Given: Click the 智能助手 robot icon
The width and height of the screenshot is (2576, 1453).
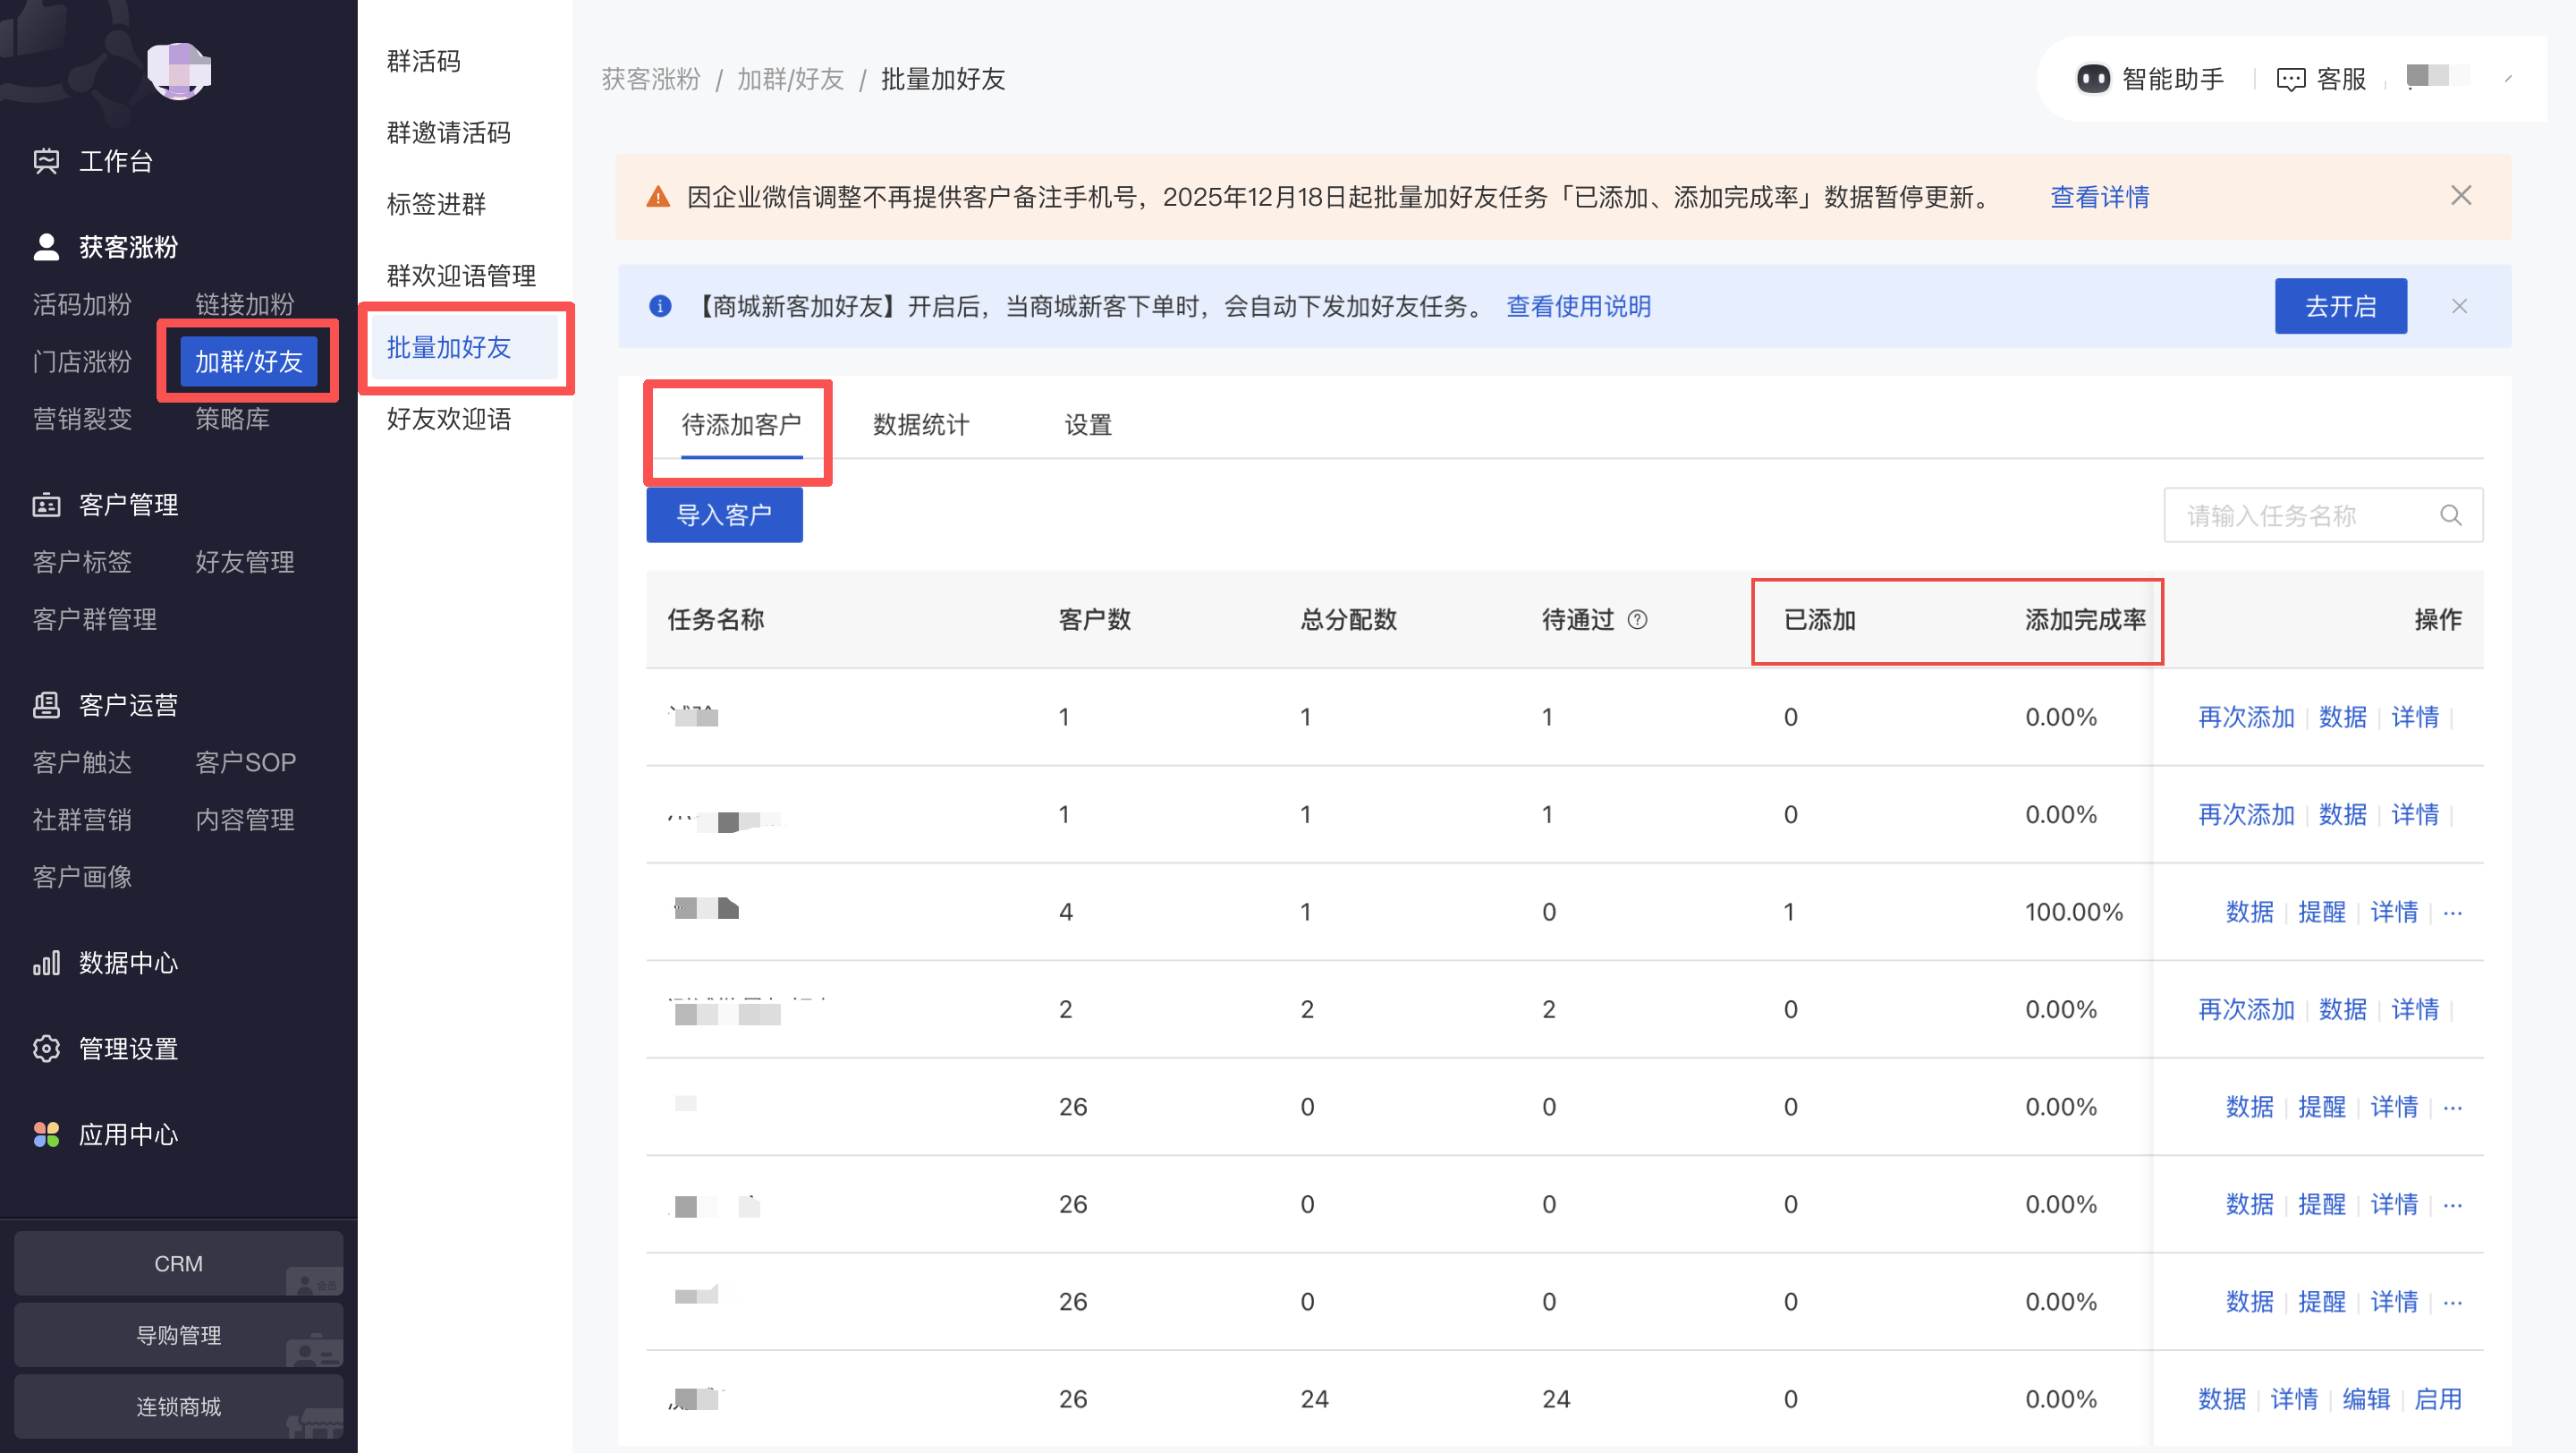Looking at the screenshot, I should [2093, 79].
